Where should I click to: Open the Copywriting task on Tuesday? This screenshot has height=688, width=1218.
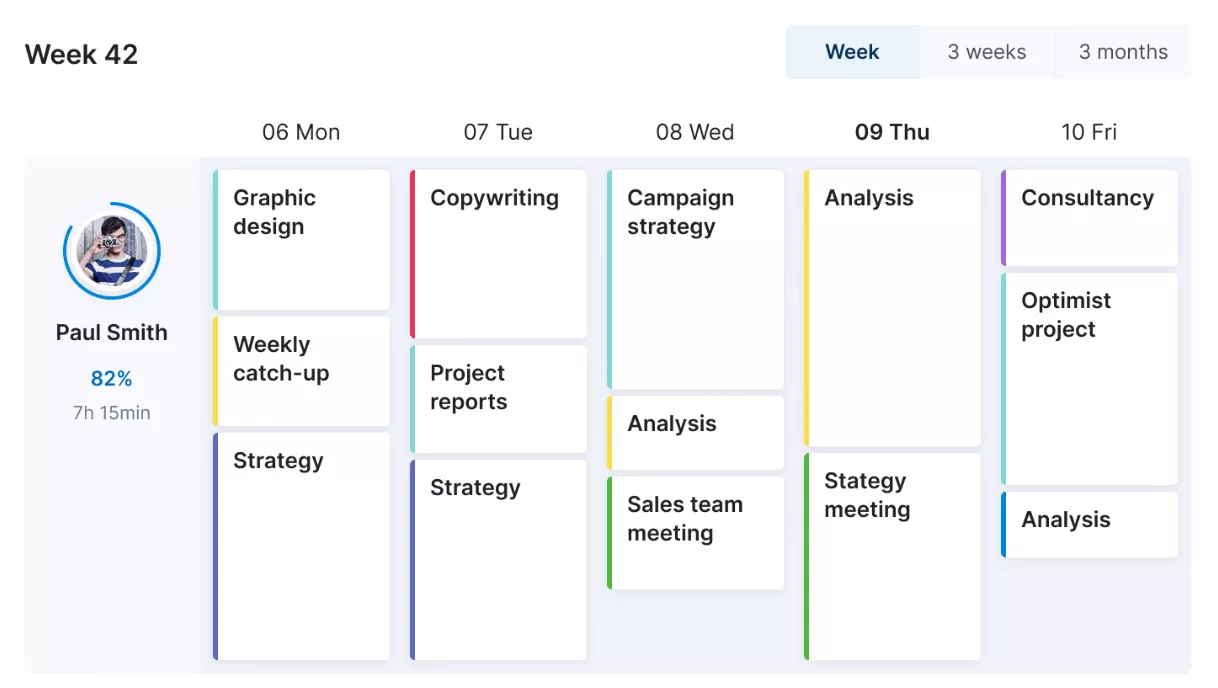(497, 250)
